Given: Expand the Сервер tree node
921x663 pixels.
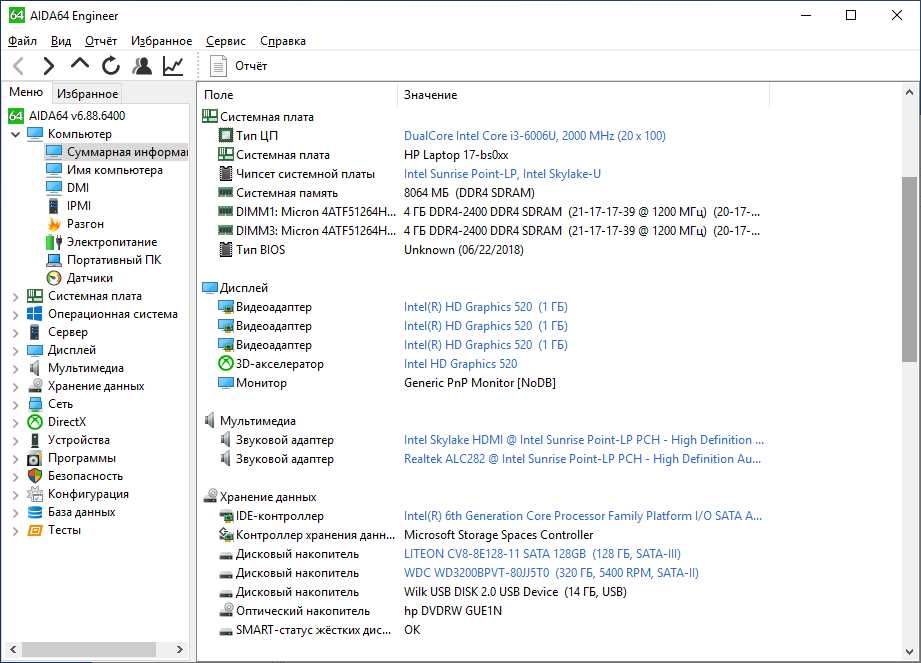Looking at the screenshot, I should [x=16, y=333].
